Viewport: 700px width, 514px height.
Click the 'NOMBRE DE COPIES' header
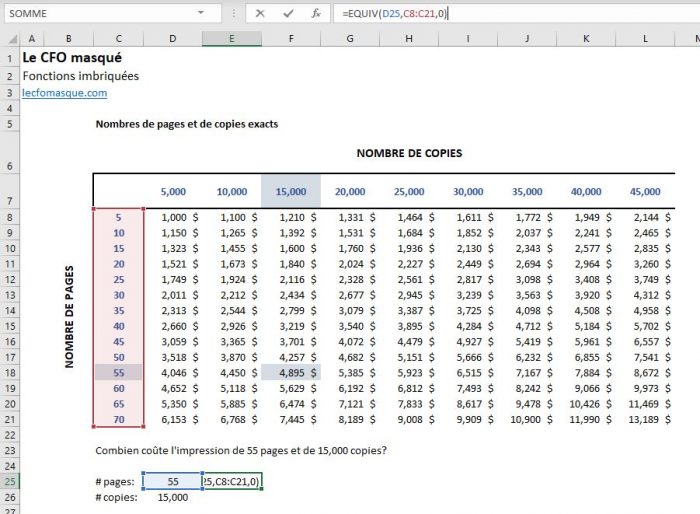point(409,153)
